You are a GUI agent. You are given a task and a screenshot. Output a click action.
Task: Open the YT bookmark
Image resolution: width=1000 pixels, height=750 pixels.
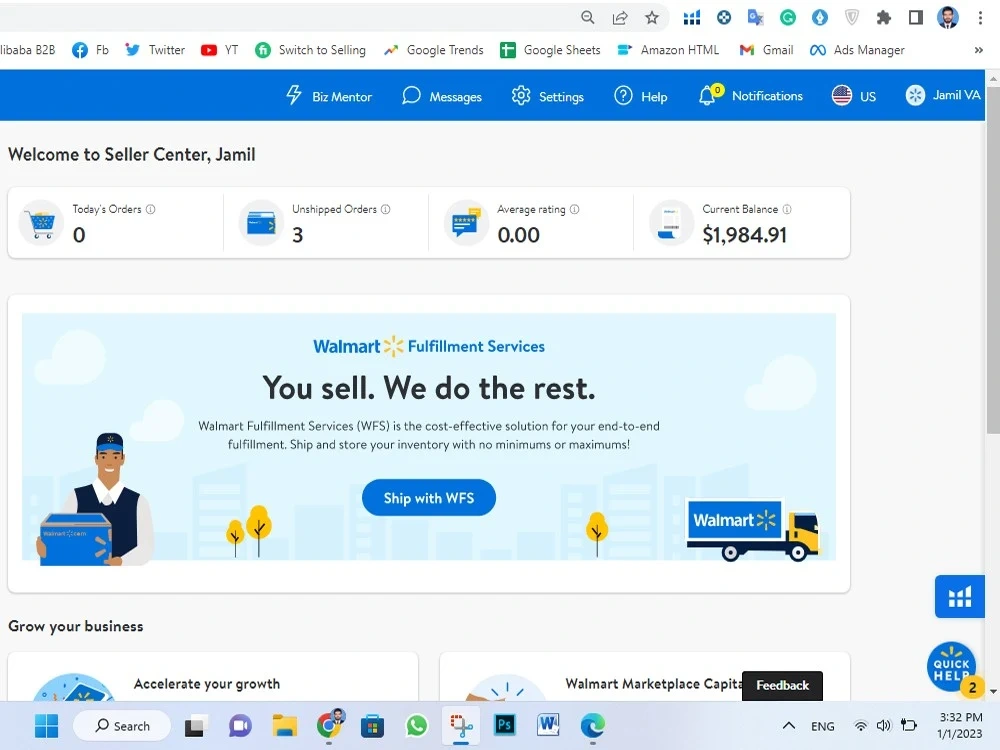tap(219, 50)
